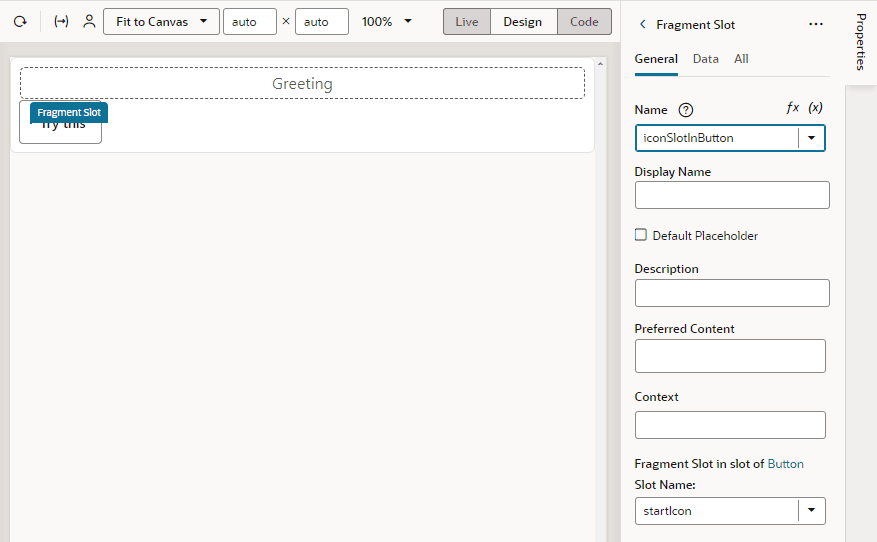The height and width of the screenshot is (542, 877).
Task: Open the page input parameters icon
Action: tap(61, 22)
